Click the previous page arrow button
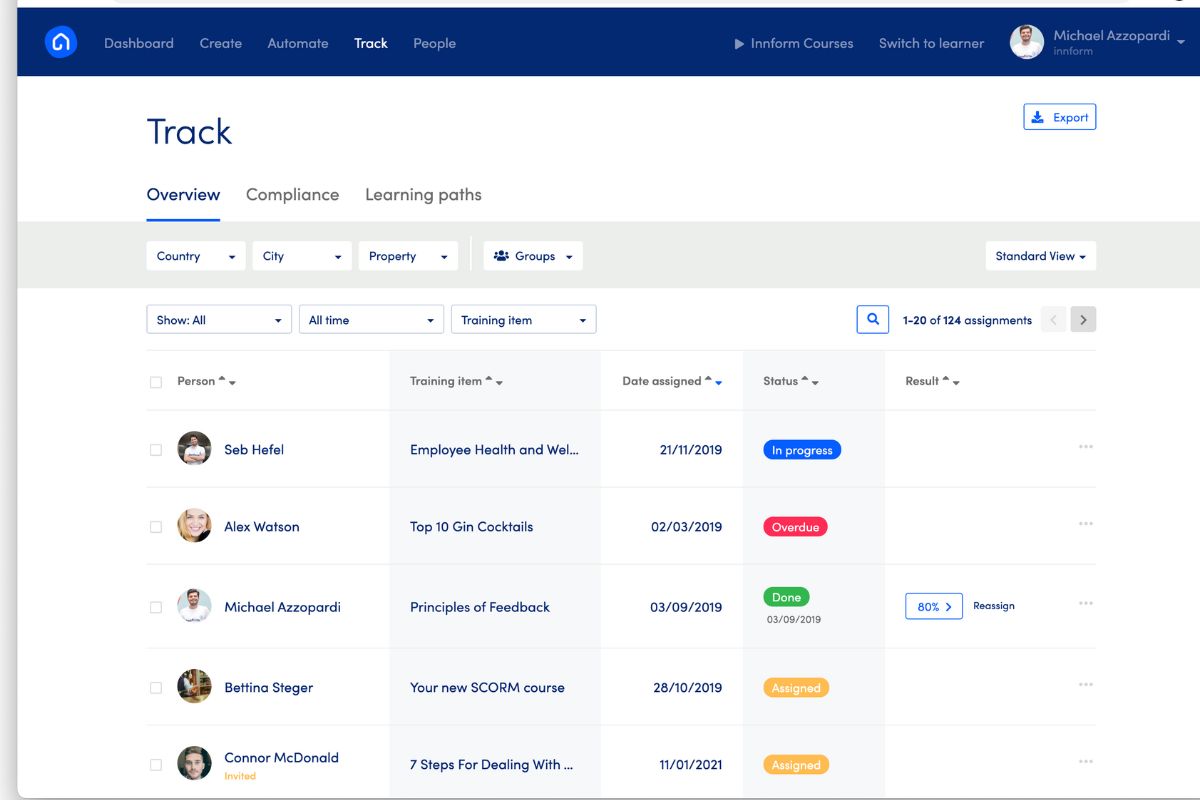The image size is (1200, 800). tap(1053, 320)
